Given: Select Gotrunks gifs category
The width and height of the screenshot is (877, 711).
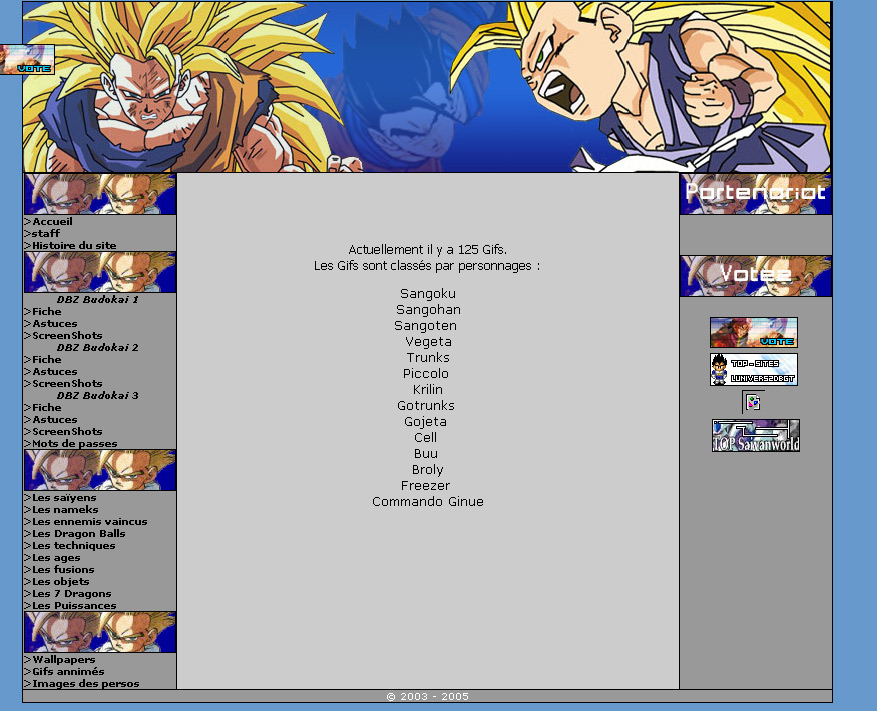Looking at the screenshot, I should 426,406.
